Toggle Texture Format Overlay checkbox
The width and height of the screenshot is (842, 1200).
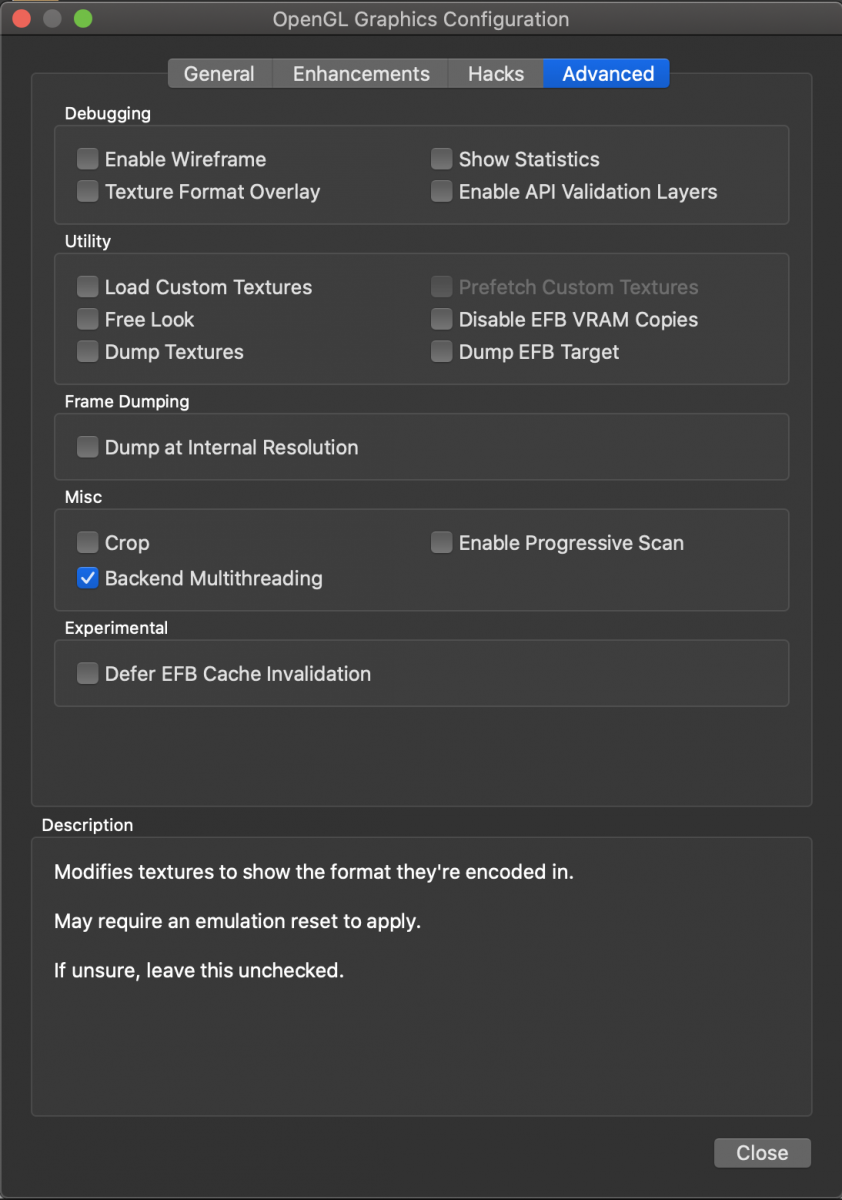tap(88, 192)
